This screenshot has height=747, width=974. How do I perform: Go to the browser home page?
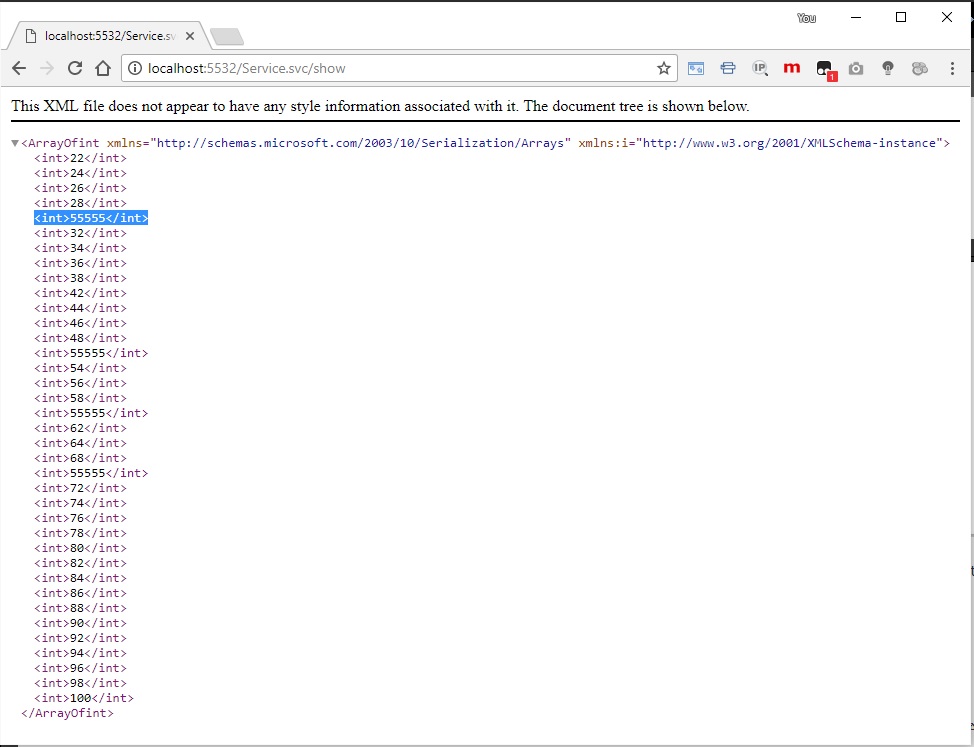[102, 69]
